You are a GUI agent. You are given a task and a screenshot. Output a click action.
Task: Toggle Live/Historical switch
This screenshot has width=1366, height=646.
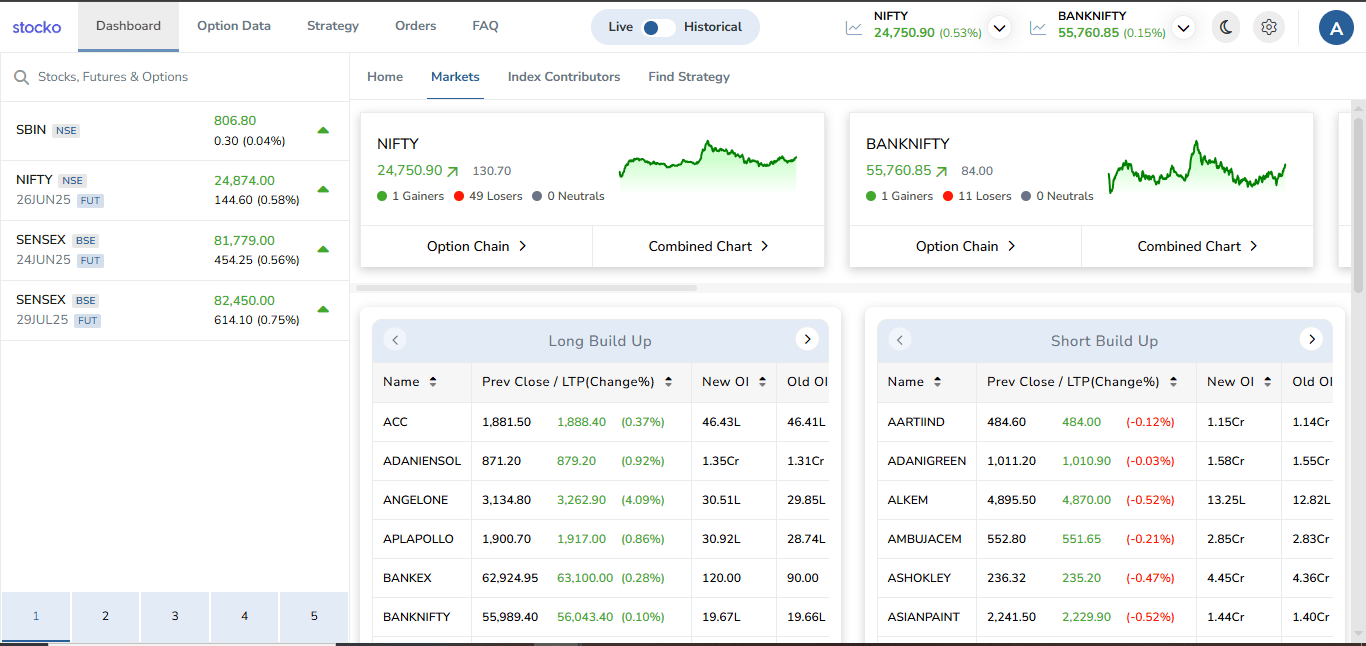(658, 27)
